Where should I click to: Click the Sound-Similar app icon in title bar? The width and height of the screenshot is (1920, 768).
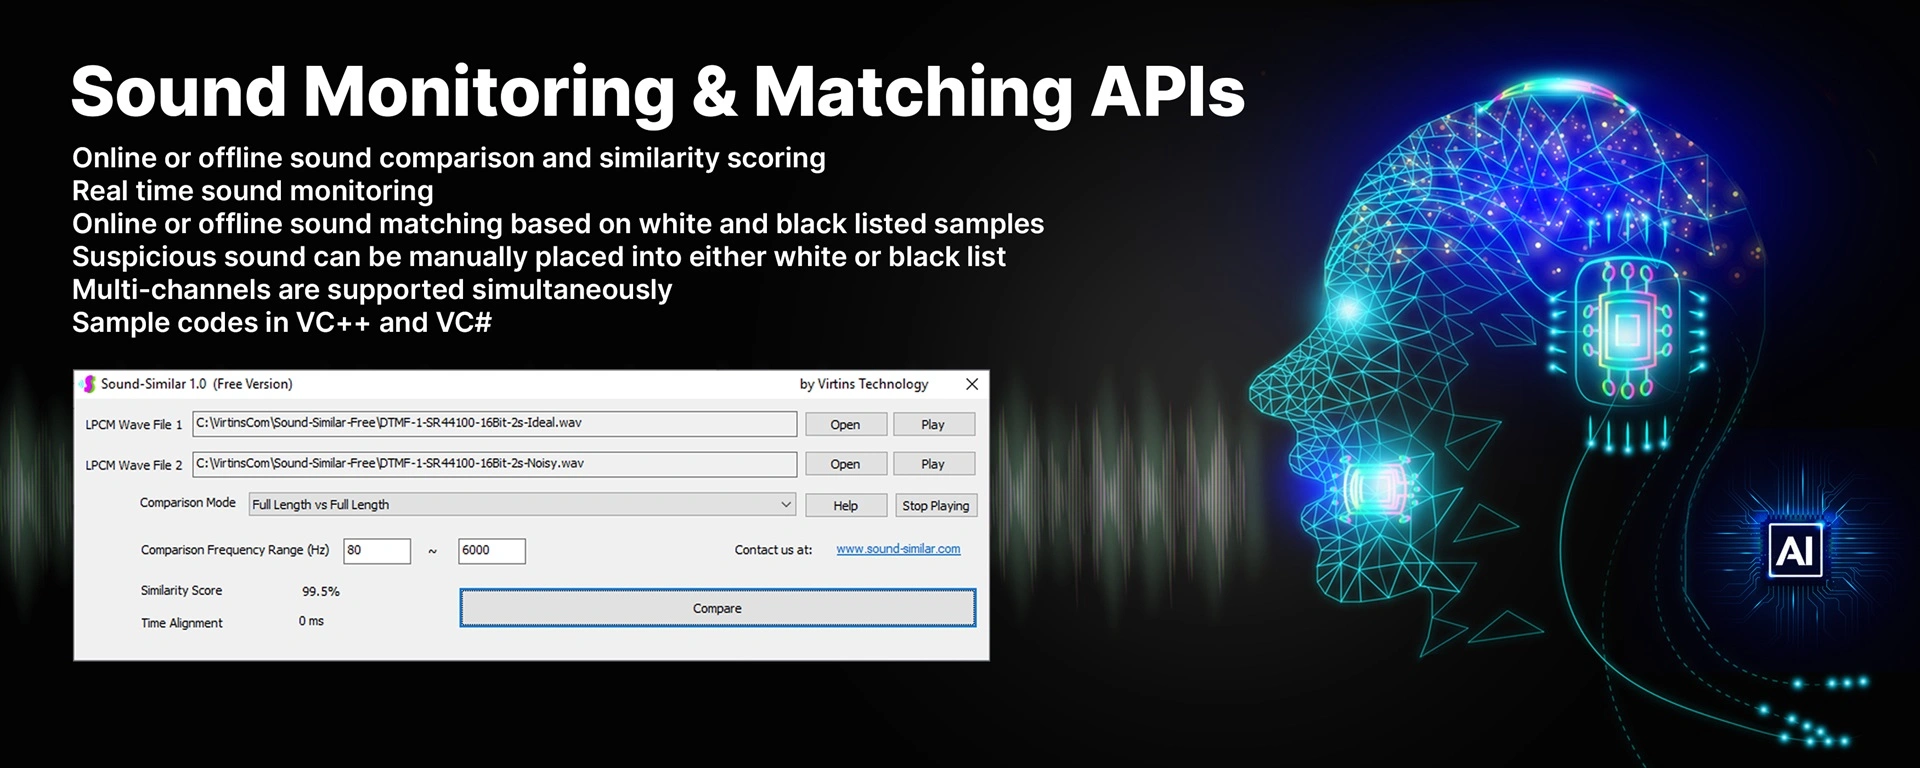(88, 384)
